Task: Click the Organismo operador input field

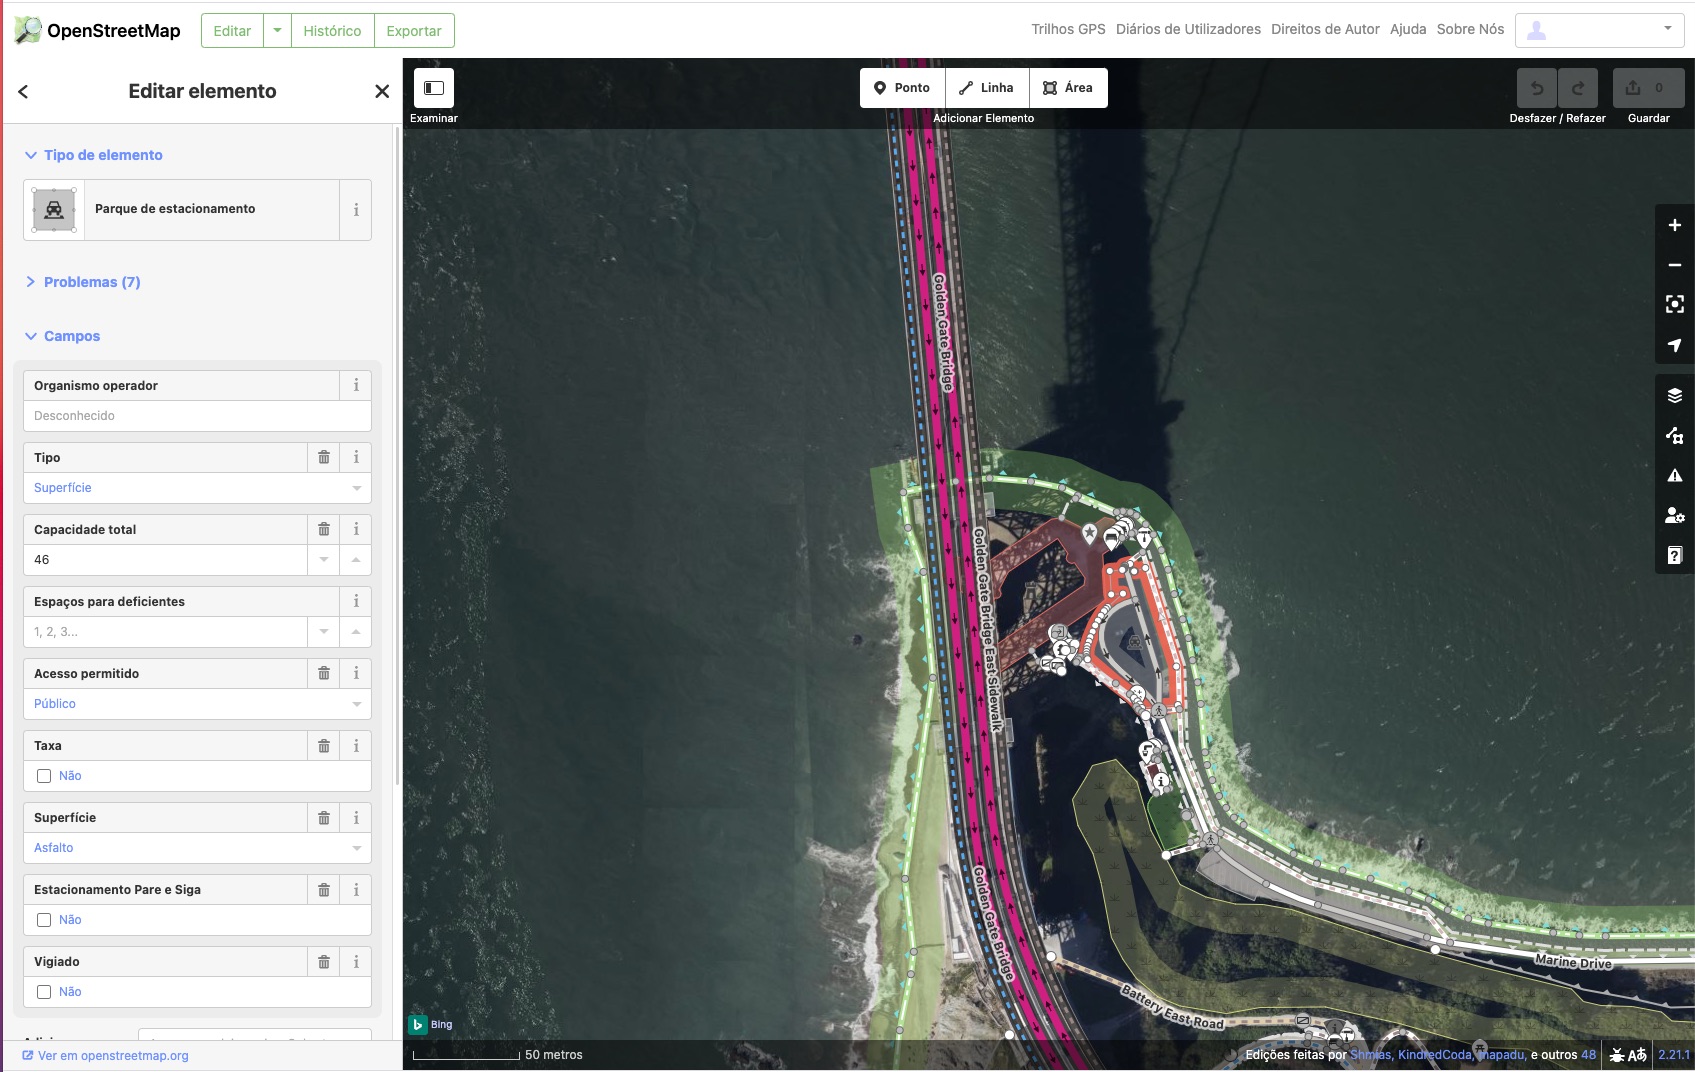Action: coord(197,416)
